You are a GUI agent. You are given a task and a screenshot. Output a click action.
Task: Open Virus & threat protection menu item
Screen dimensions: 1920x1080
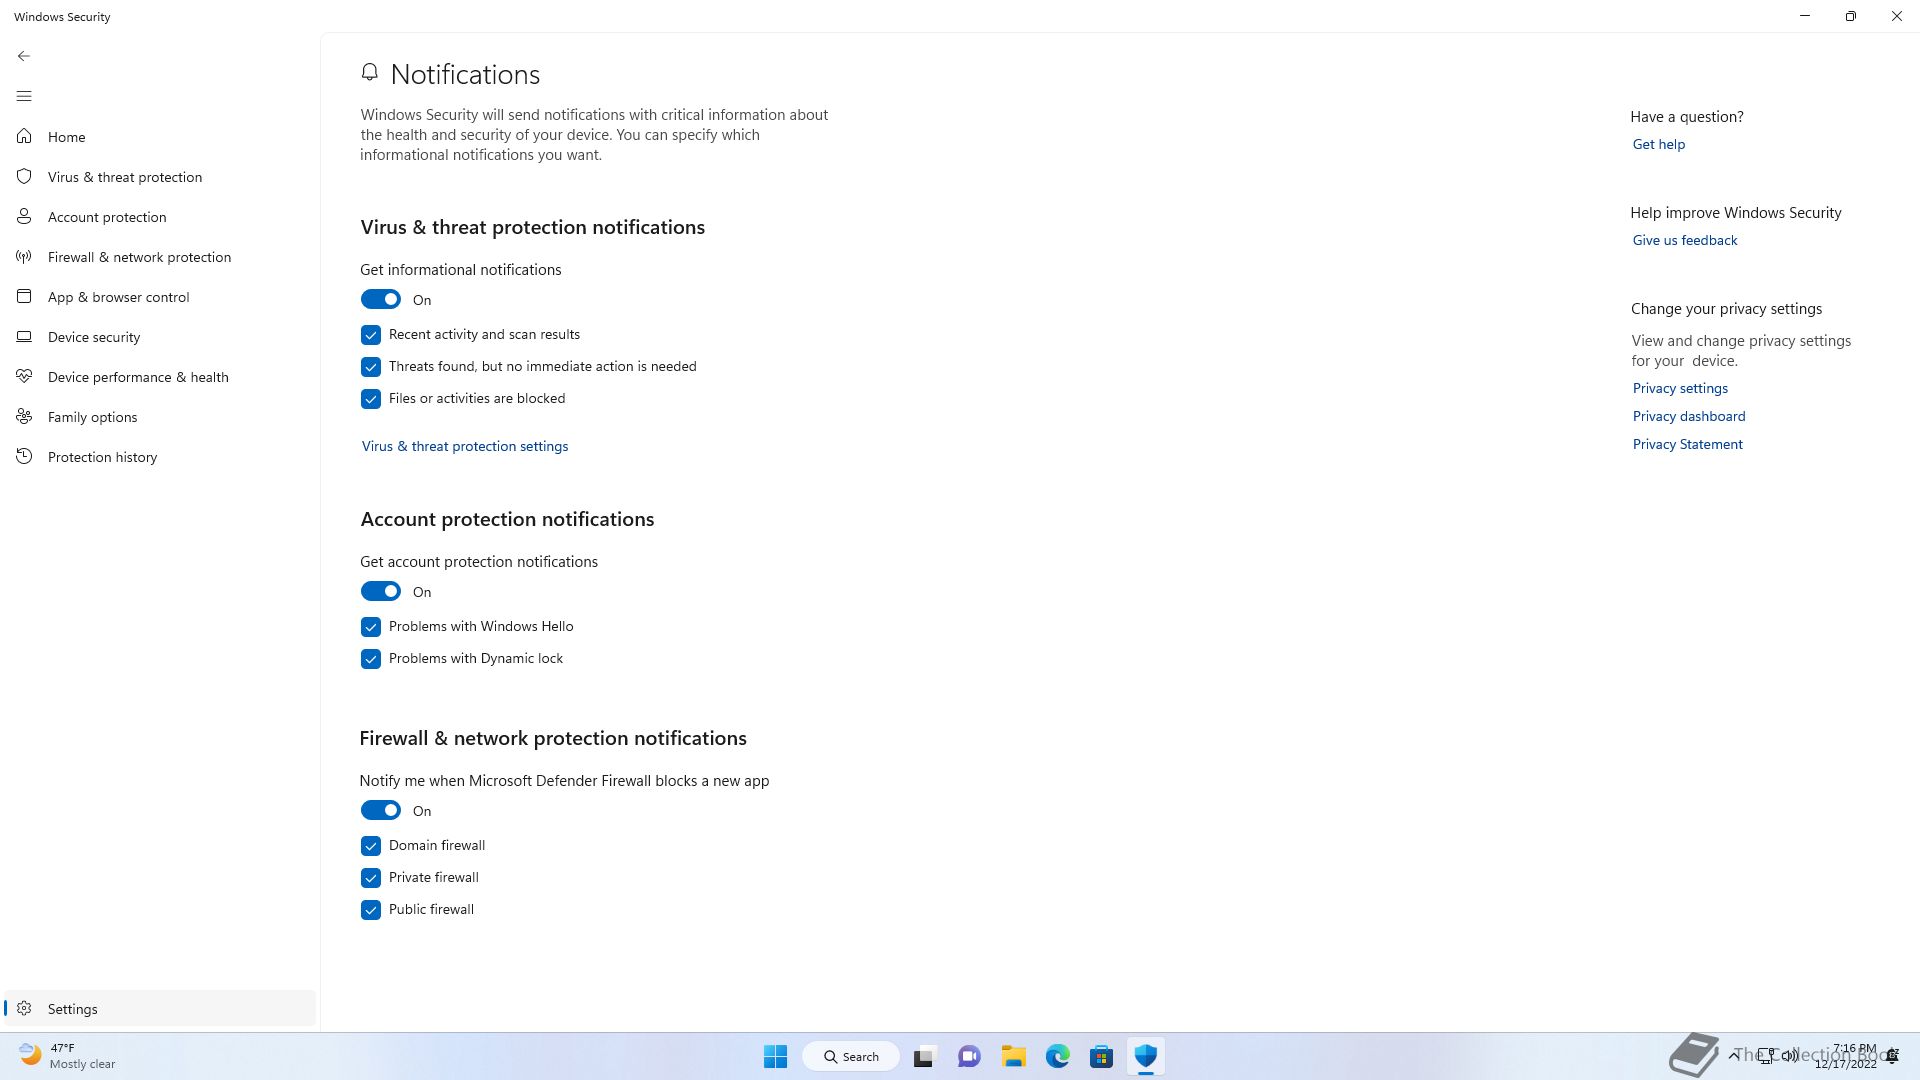[x=160, y=177]
